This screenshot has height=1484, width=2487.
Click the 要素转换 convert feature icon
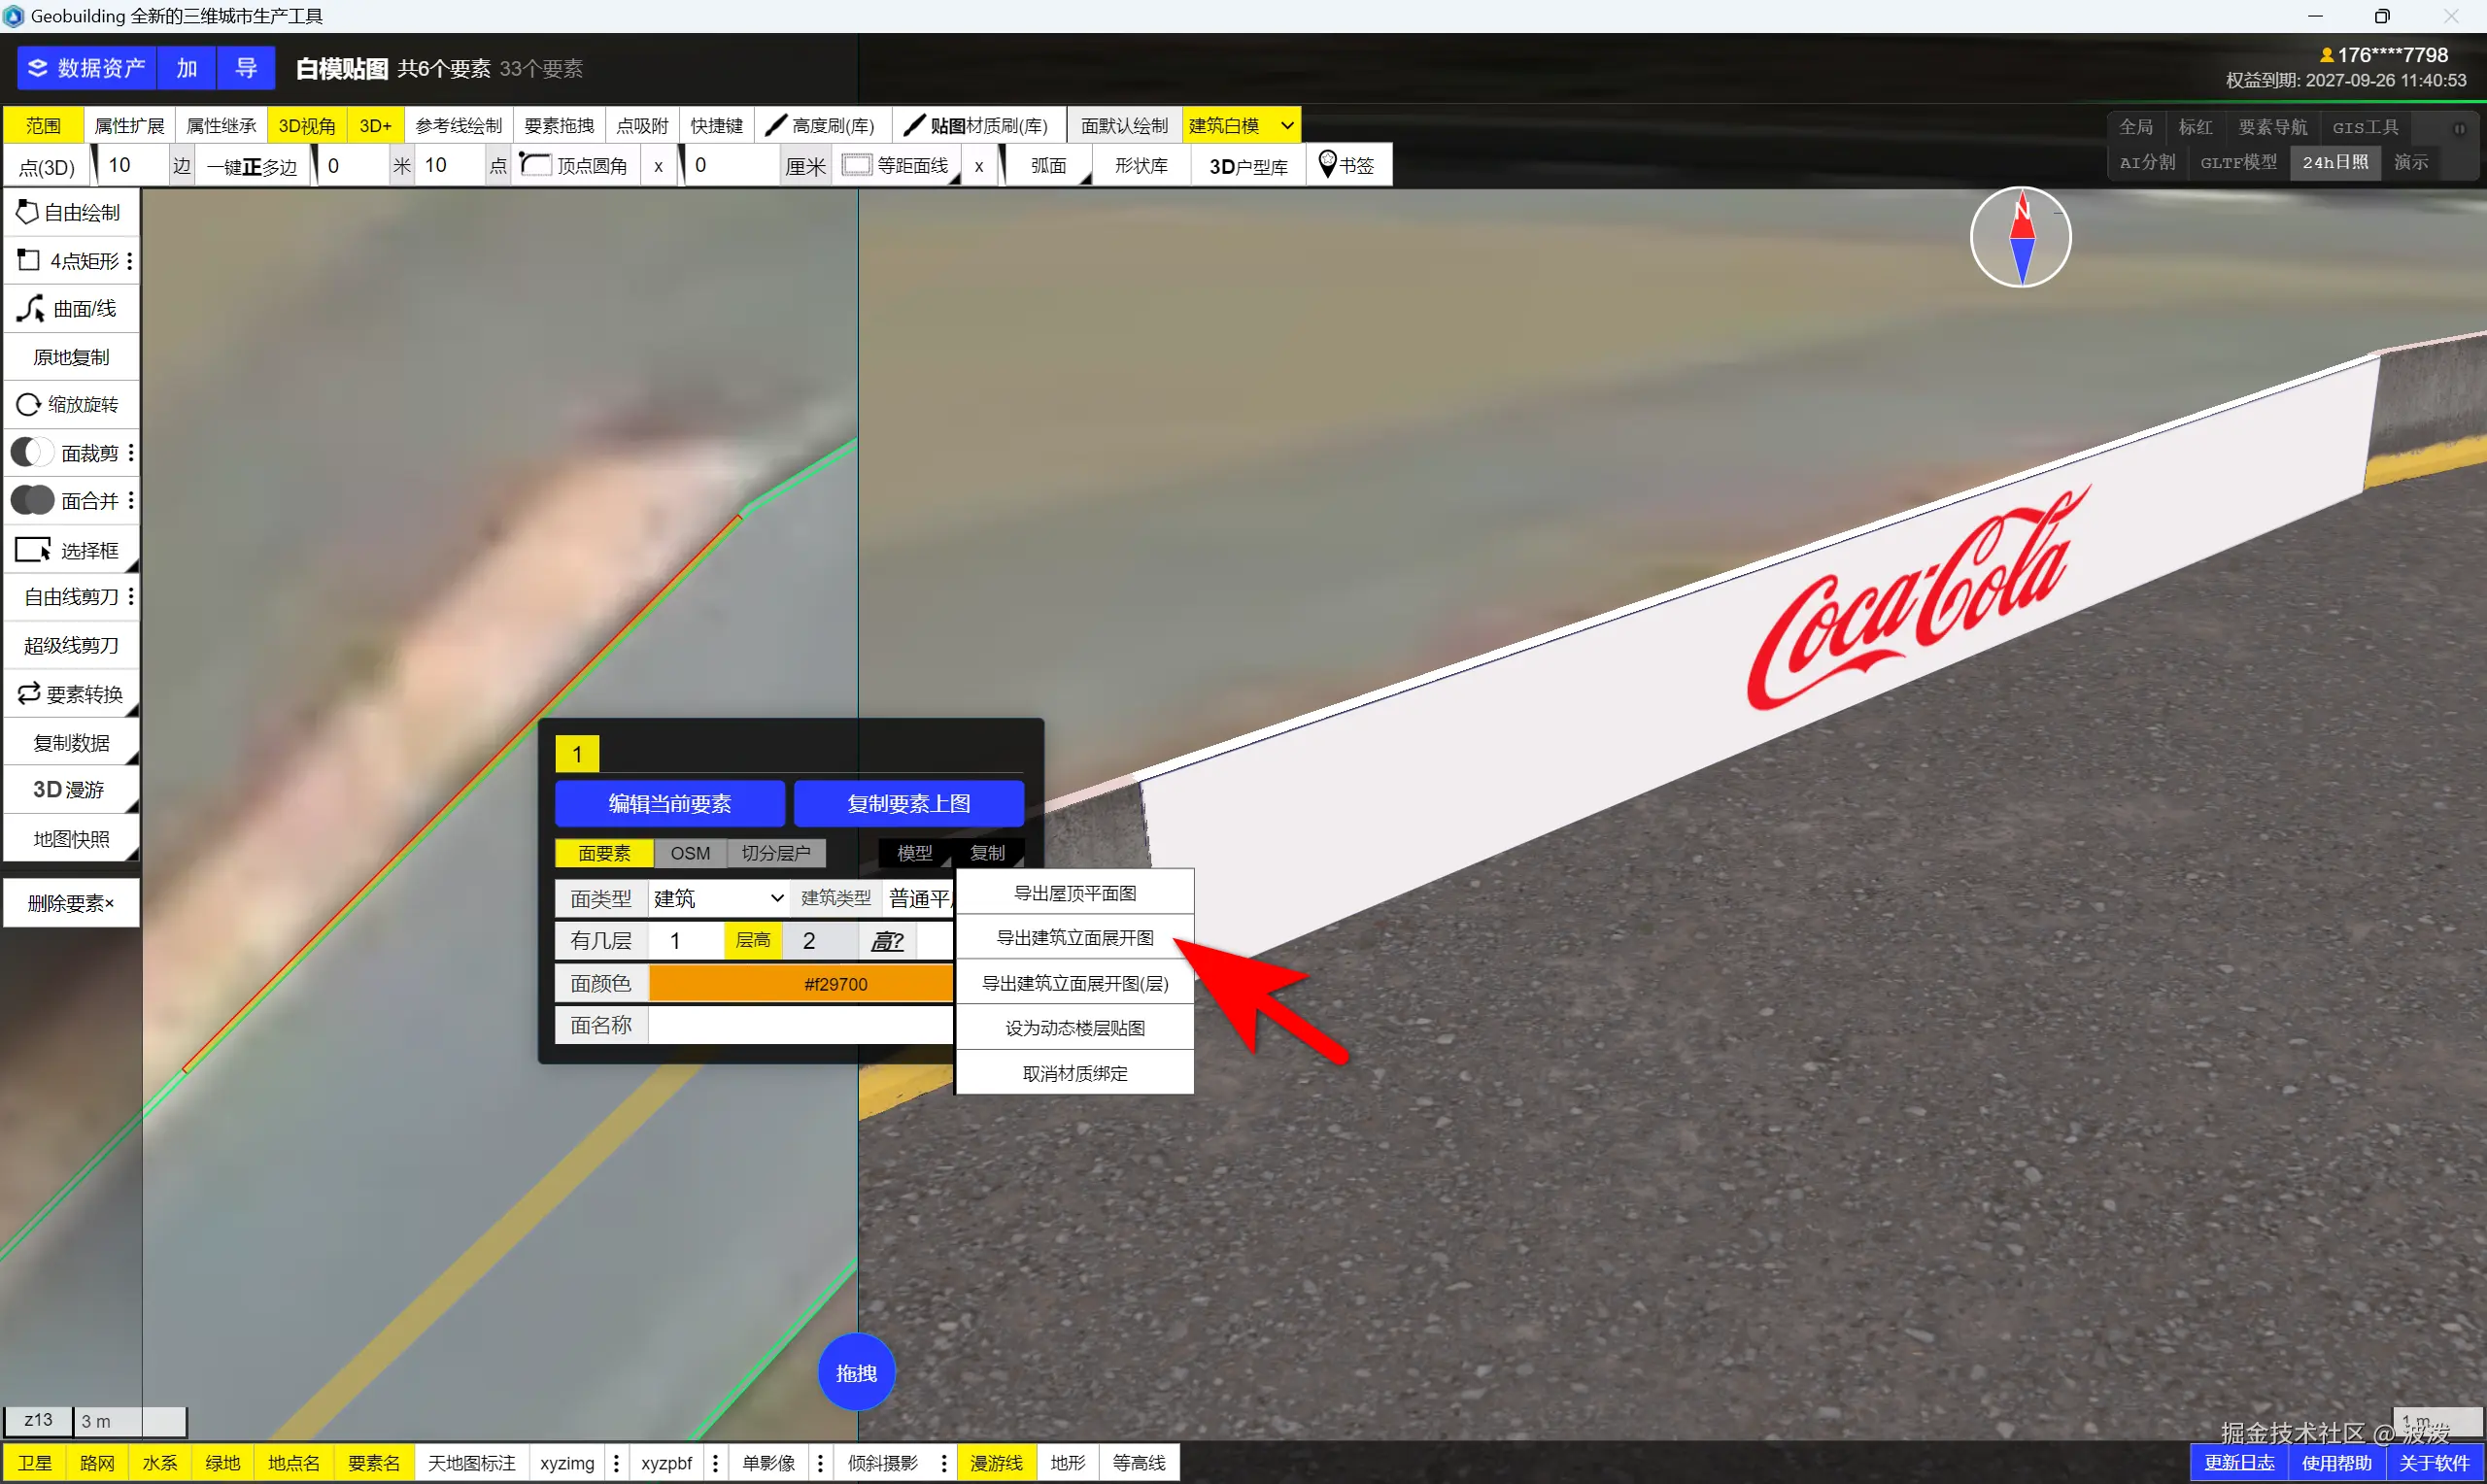click(x=28, y=694)
